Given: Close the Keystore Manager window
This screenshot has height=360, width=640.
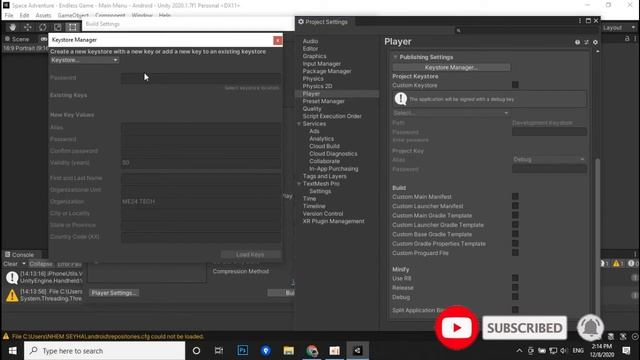Looking at the screenshot, I should [x=278, y=40].
